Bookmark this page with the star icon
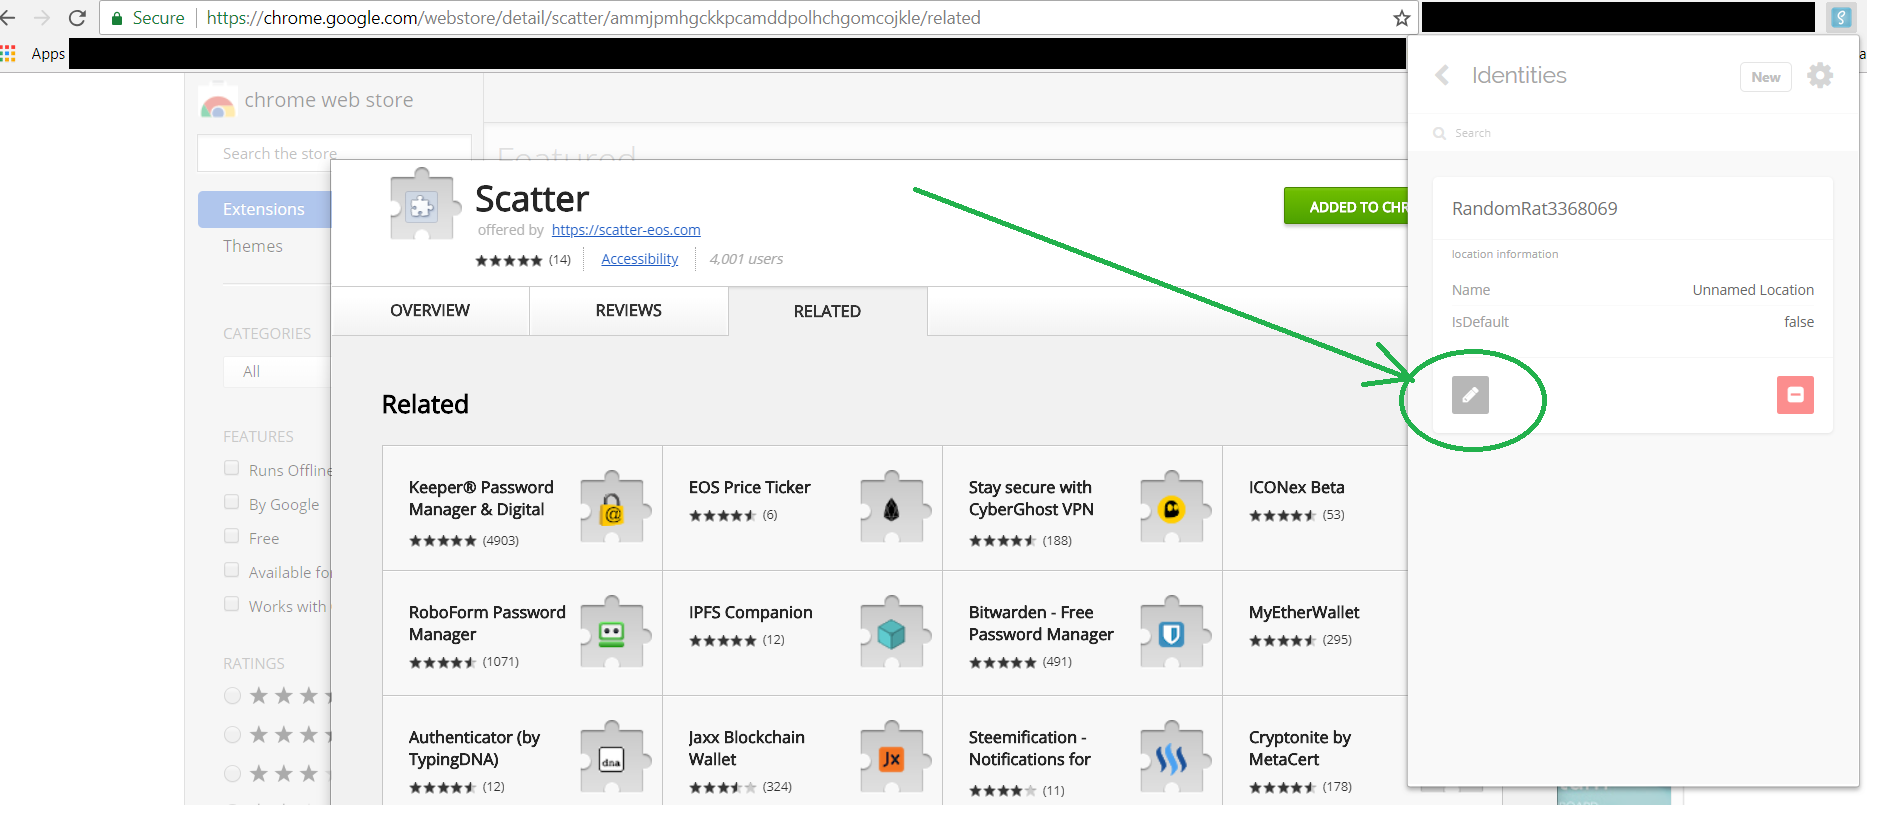The image size is (1879, 818). 1401,18
